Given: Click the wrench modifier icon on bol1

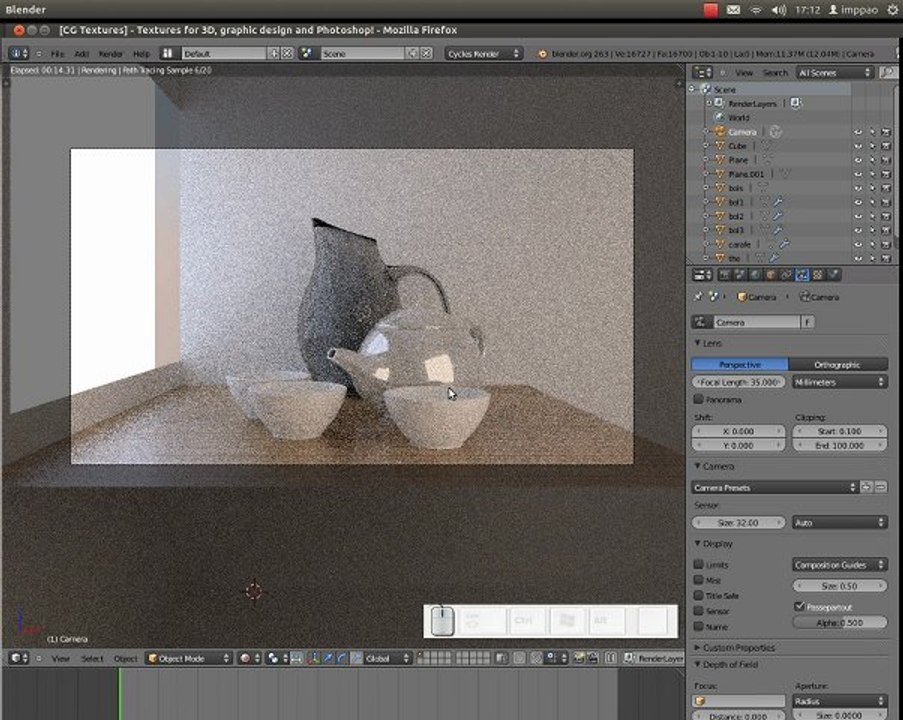Looking at the screenshot, I should pos(777,202).
